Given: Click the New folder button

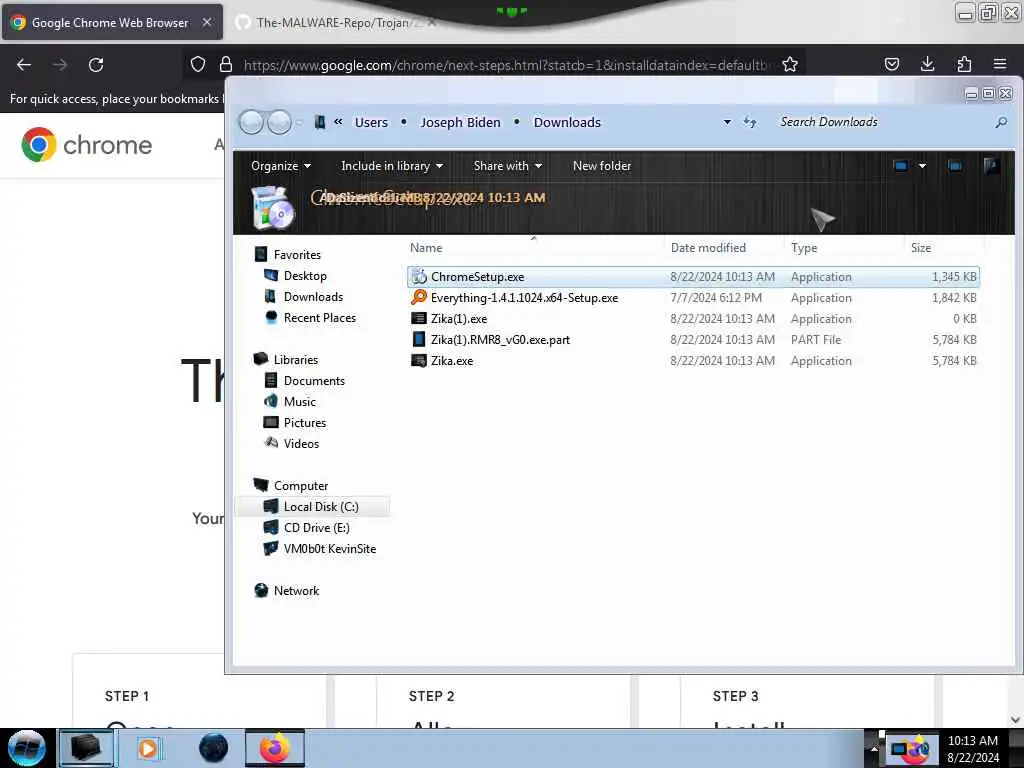Looking at the screenshot, I should 602,166.
